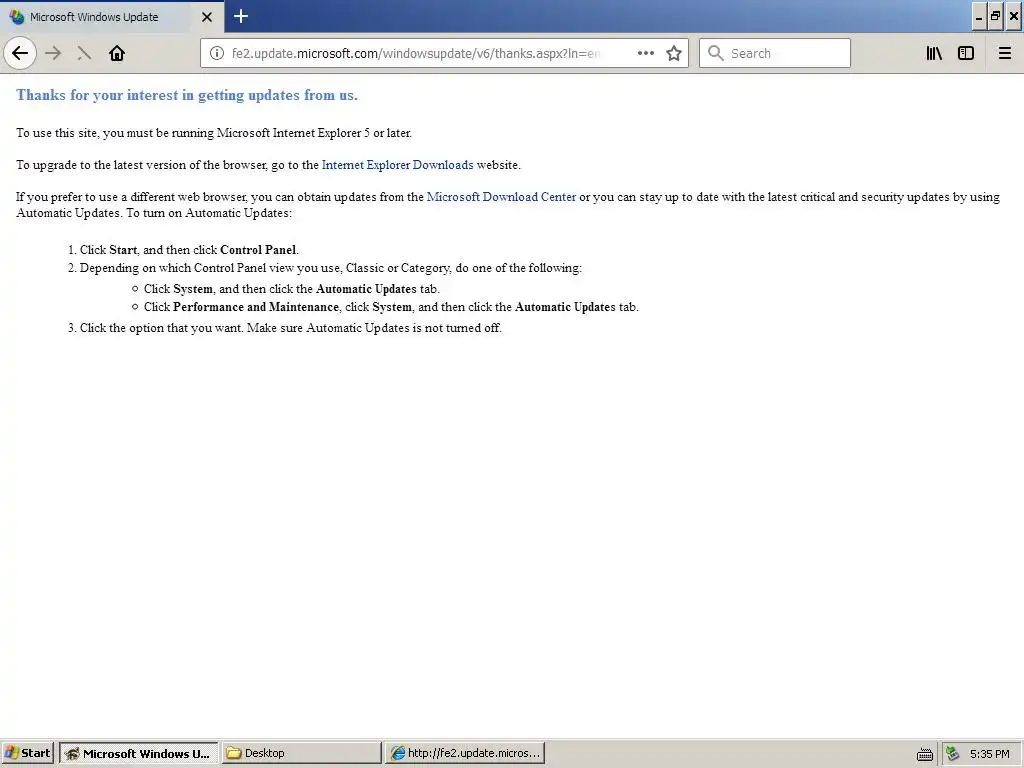Click the 'Performance and Maintenance' bold text
Viewport: 1024px width, 768px height.
255,307
